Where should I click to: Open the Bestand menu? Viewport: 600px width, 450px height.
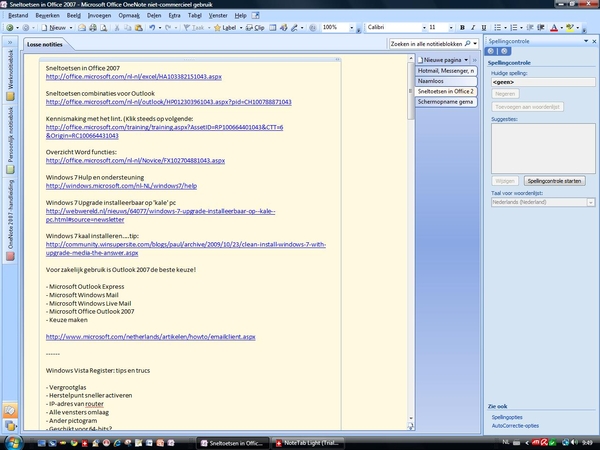(18, 16)
